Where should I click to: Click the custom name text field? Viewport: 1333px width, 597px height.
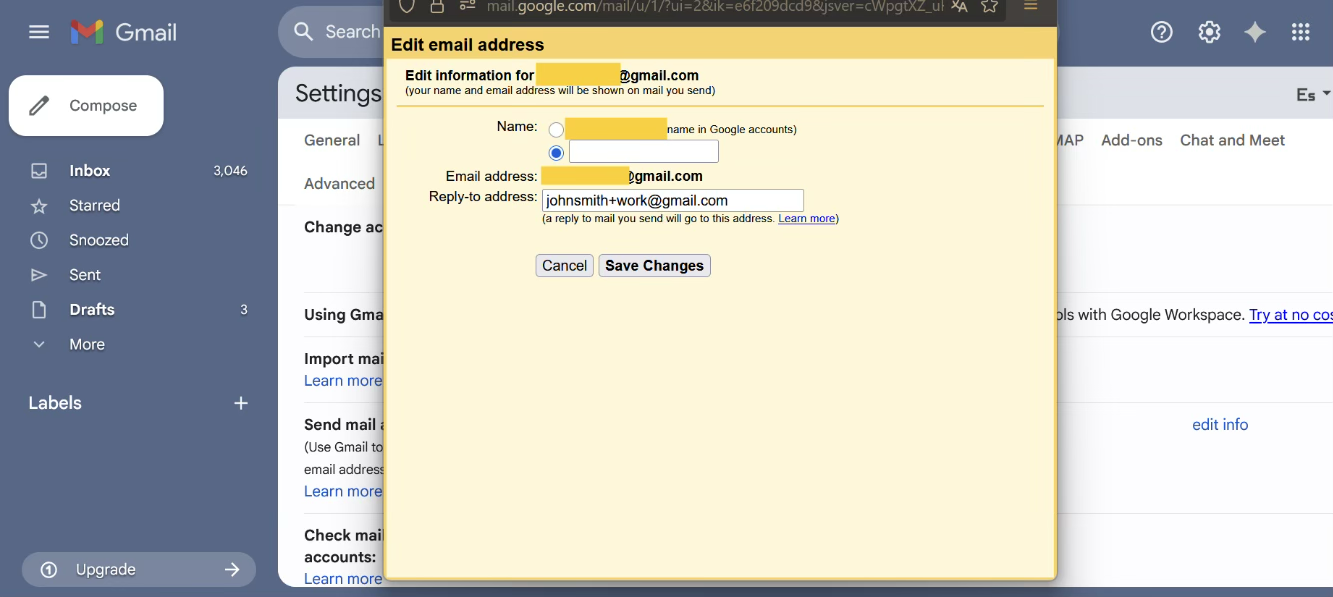tap(643, 152)
